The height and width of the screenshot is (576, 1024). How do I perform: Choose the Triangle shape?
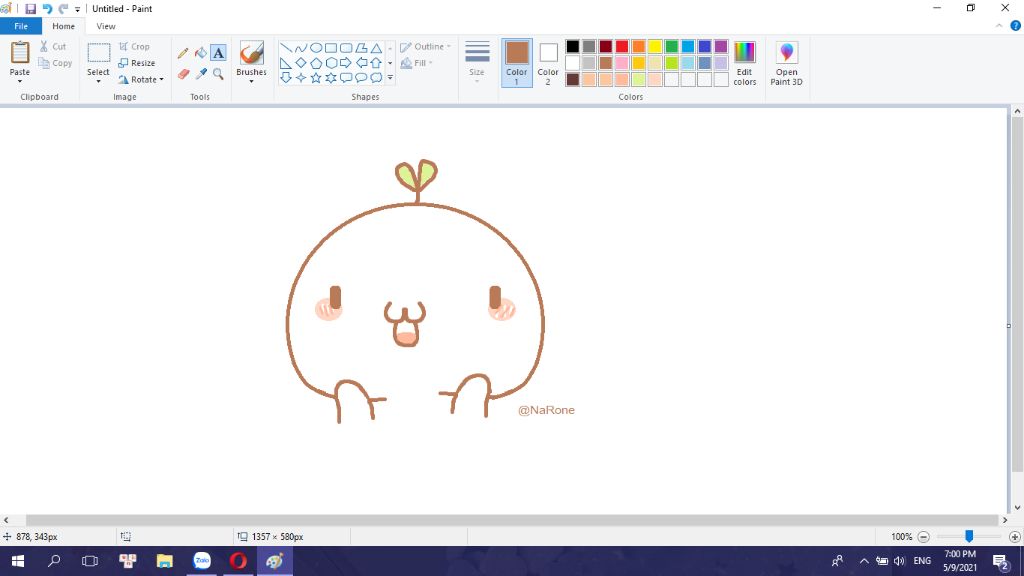[376, 48]
